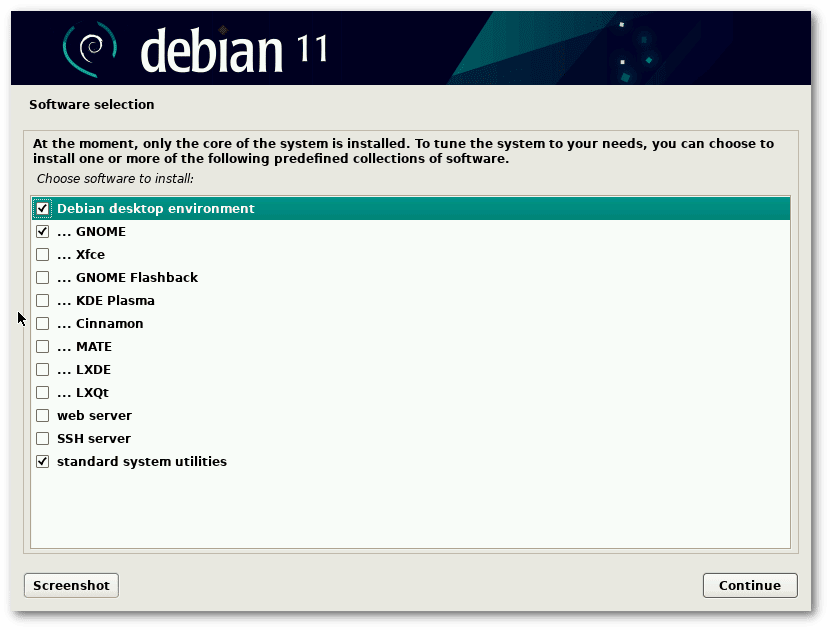Check the KDE Plasma option box
This screenshot has width=830, height=630.
[42, 301]
